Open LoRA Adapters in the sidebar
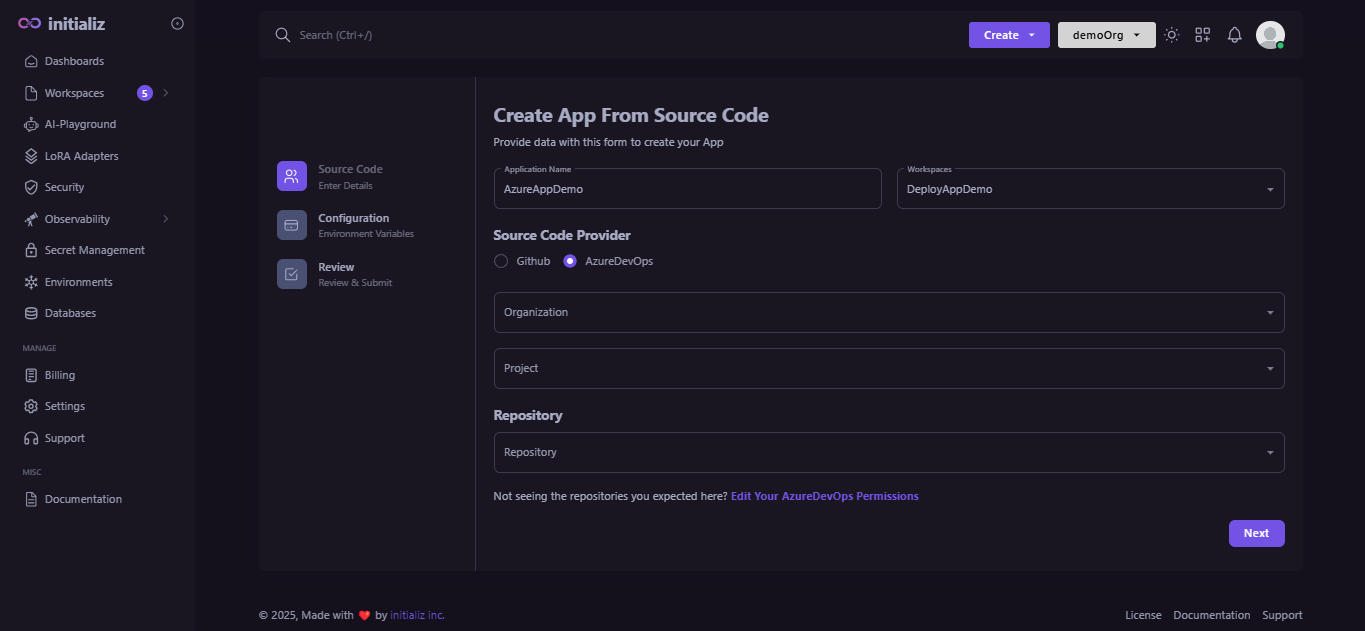Viewport: 1365px width, 631px height. (x=81, y=156)
